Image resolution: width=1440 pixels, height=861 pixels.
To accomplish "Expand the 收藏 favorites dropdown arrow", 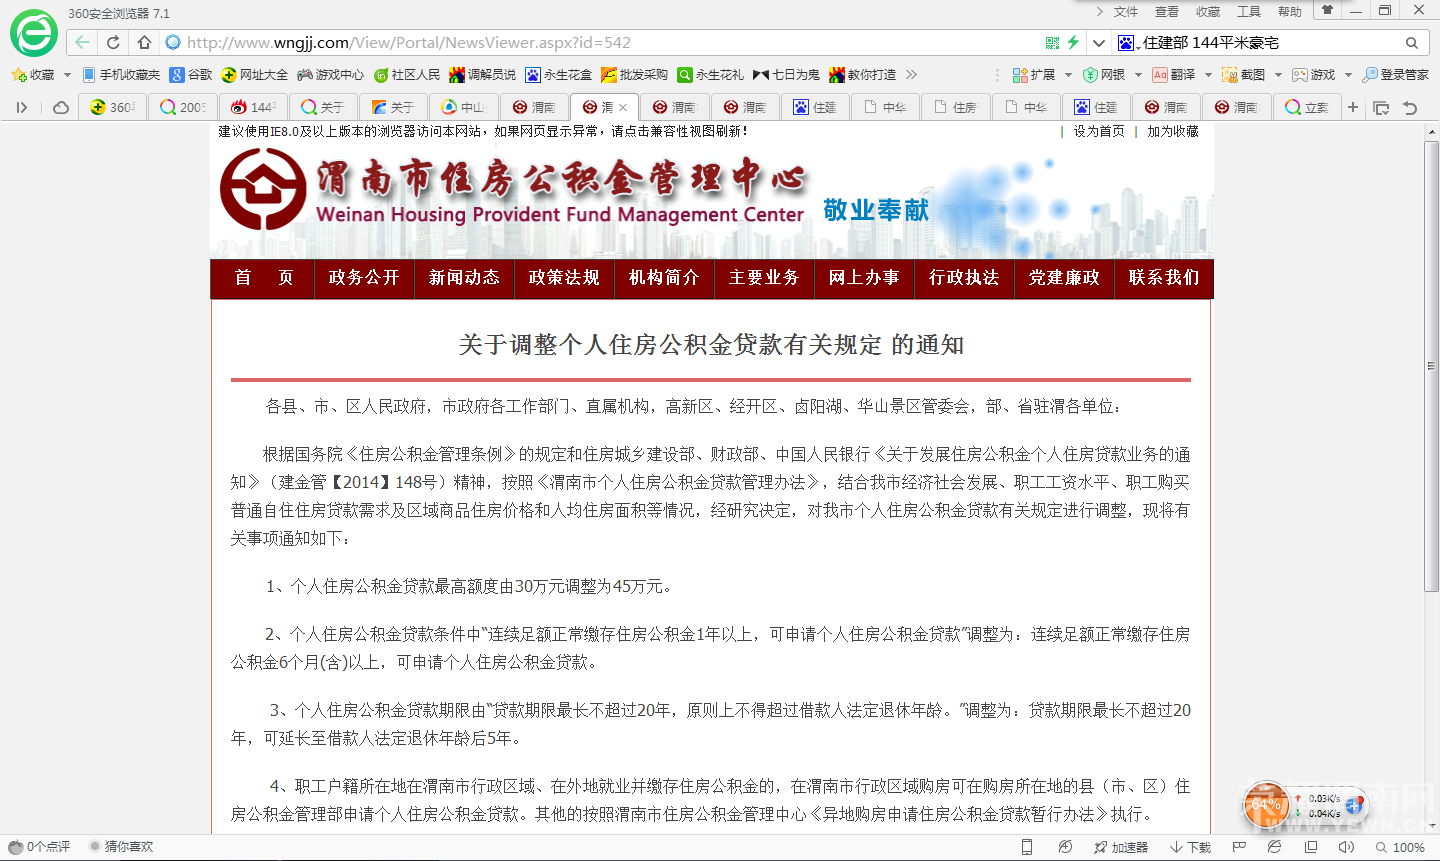I will [67, 75].
